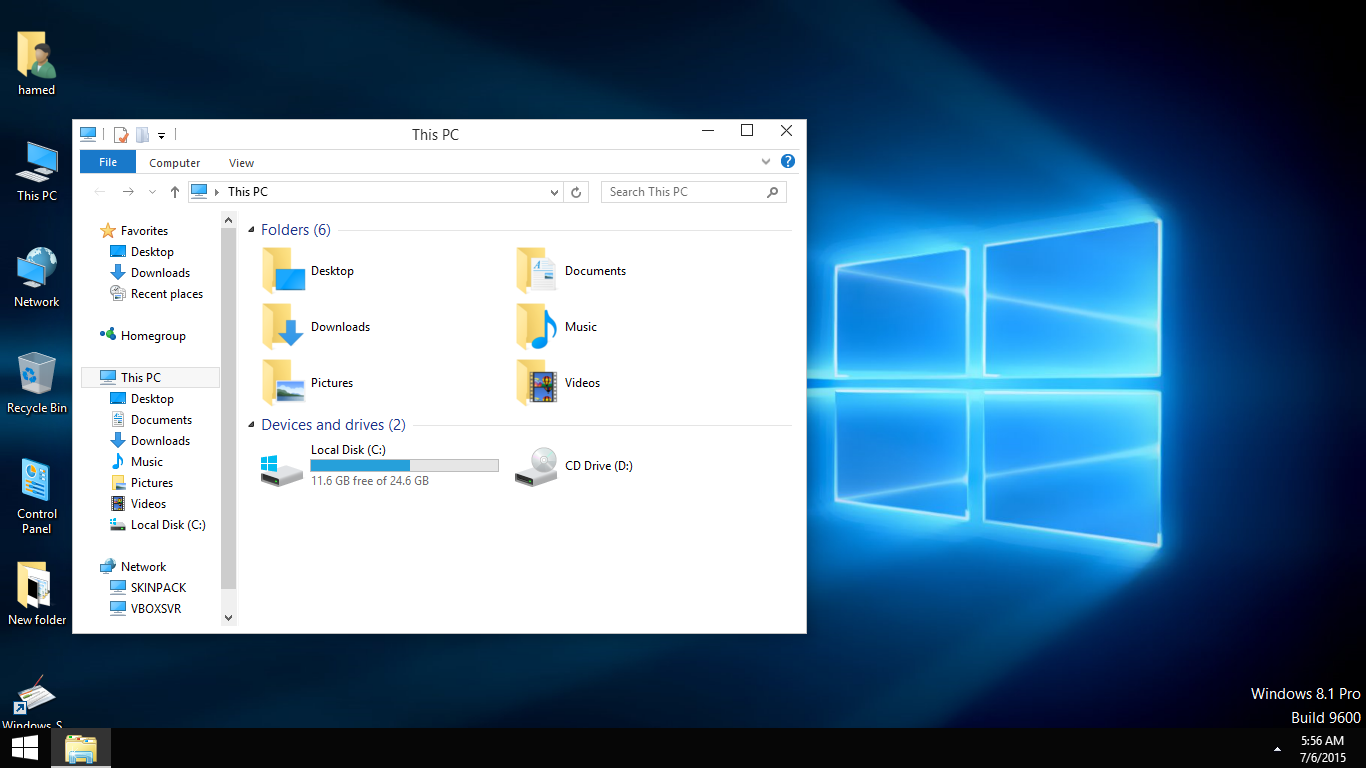
Task: Click the Help question mark icon
Action: pyautogui.click(x=788, y=162)
